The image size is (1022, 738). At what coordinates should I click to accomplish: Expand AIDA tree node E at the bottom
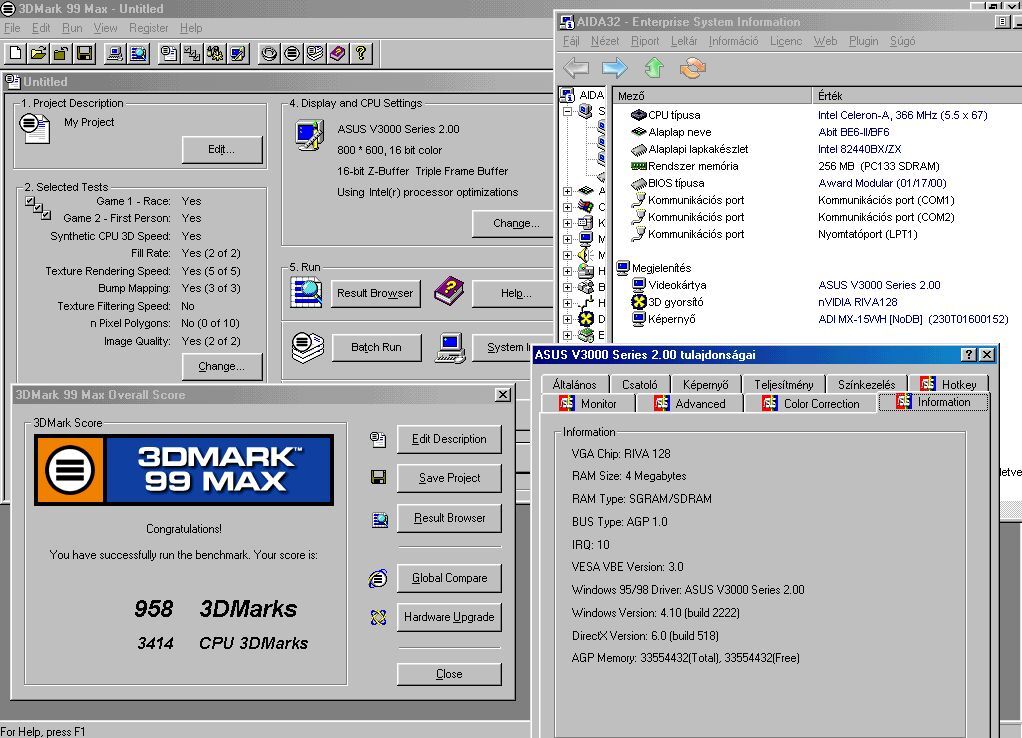click(x=568, y=335)
